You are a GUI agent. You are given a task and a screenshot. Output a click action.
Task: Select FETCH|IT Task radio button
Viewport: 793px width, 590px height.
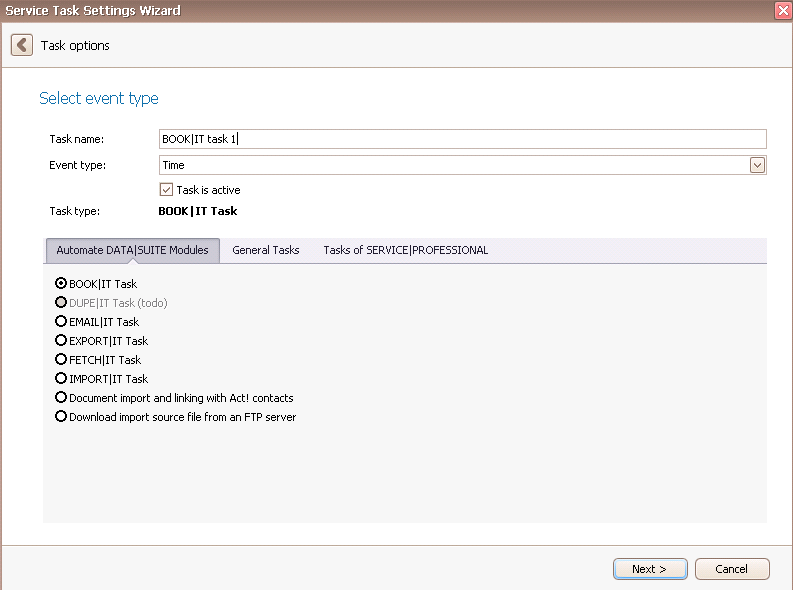[61, 359]
